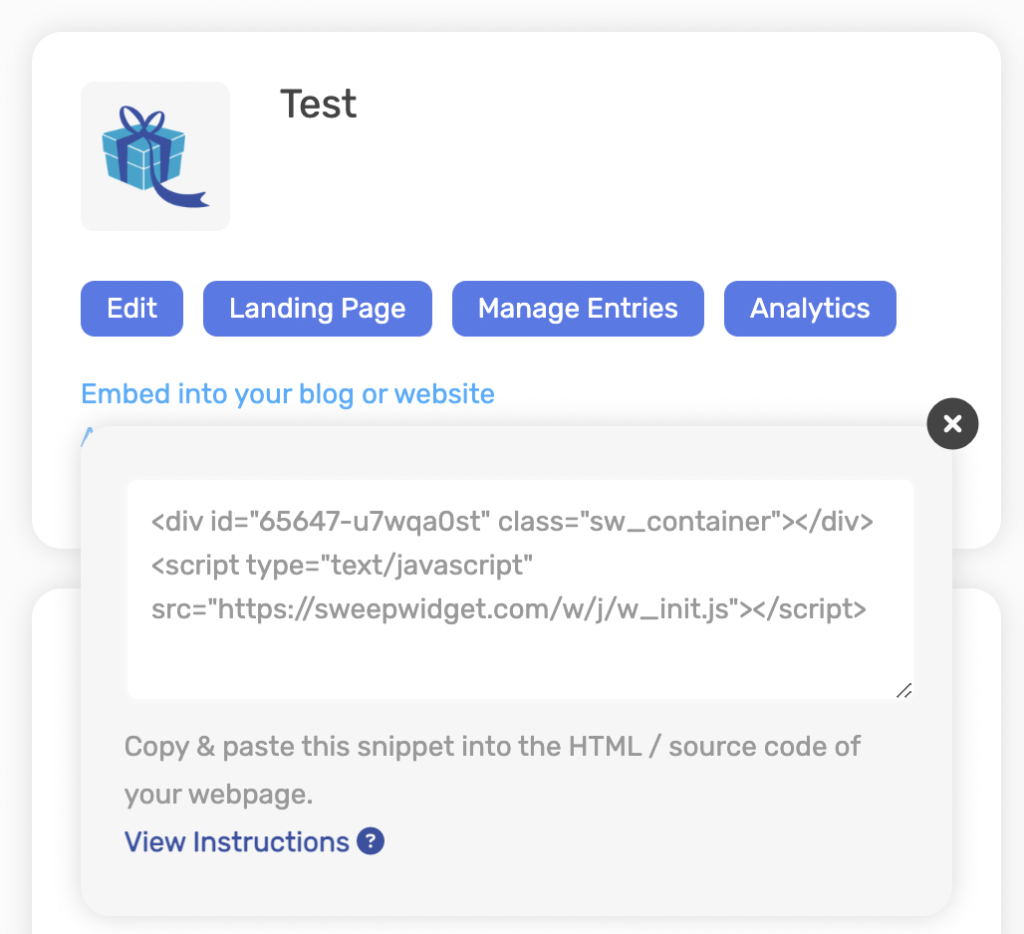Click inside the embed code text area

coord(520,589)
